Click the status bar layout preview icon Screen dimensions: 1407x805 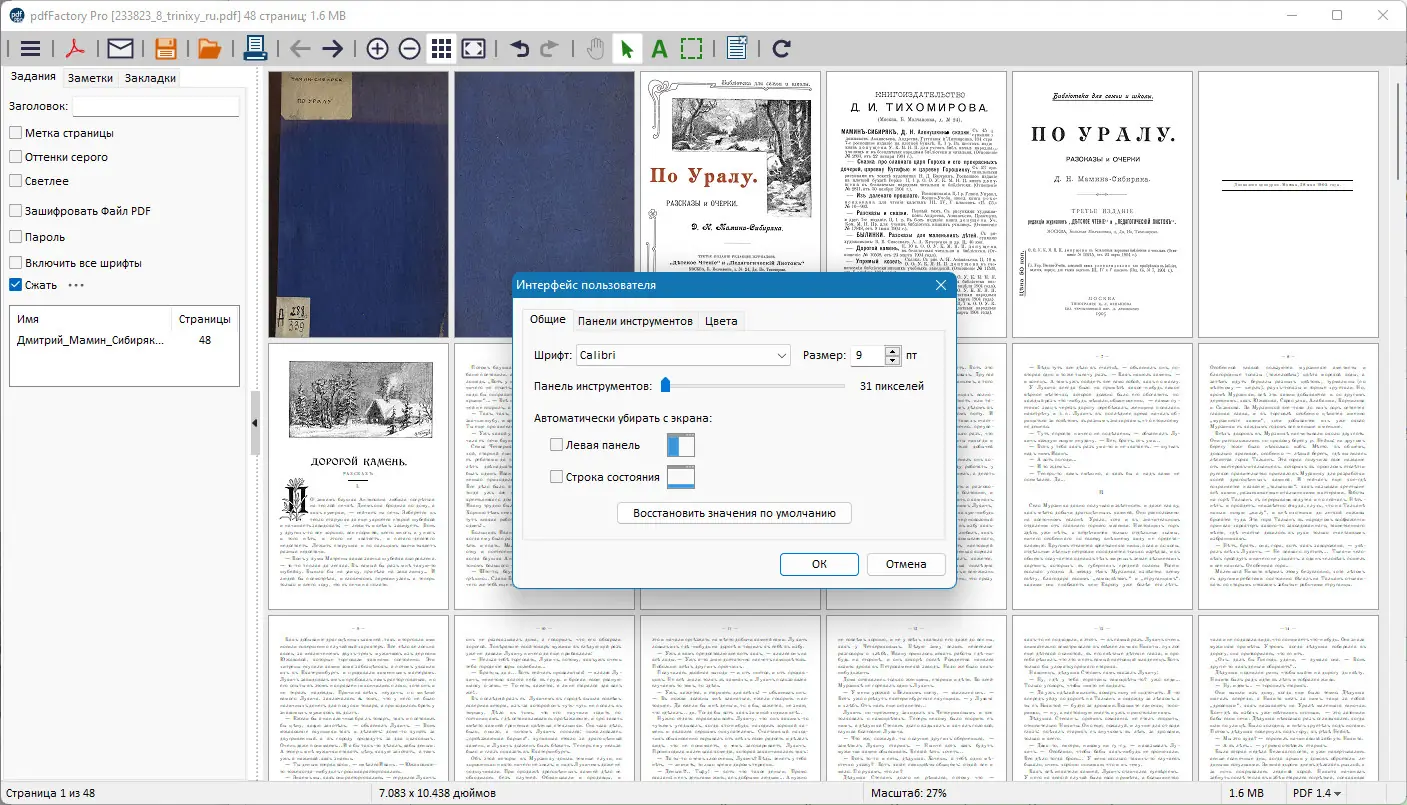(x=680, y=477)
